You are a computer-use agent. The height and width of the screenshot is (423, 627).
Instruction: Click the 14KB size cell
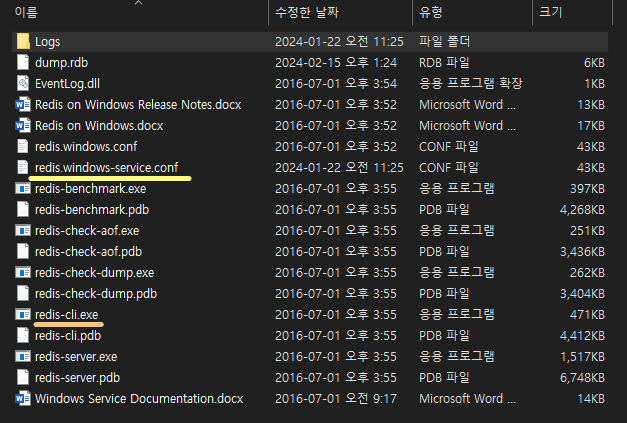click(591, 399)
